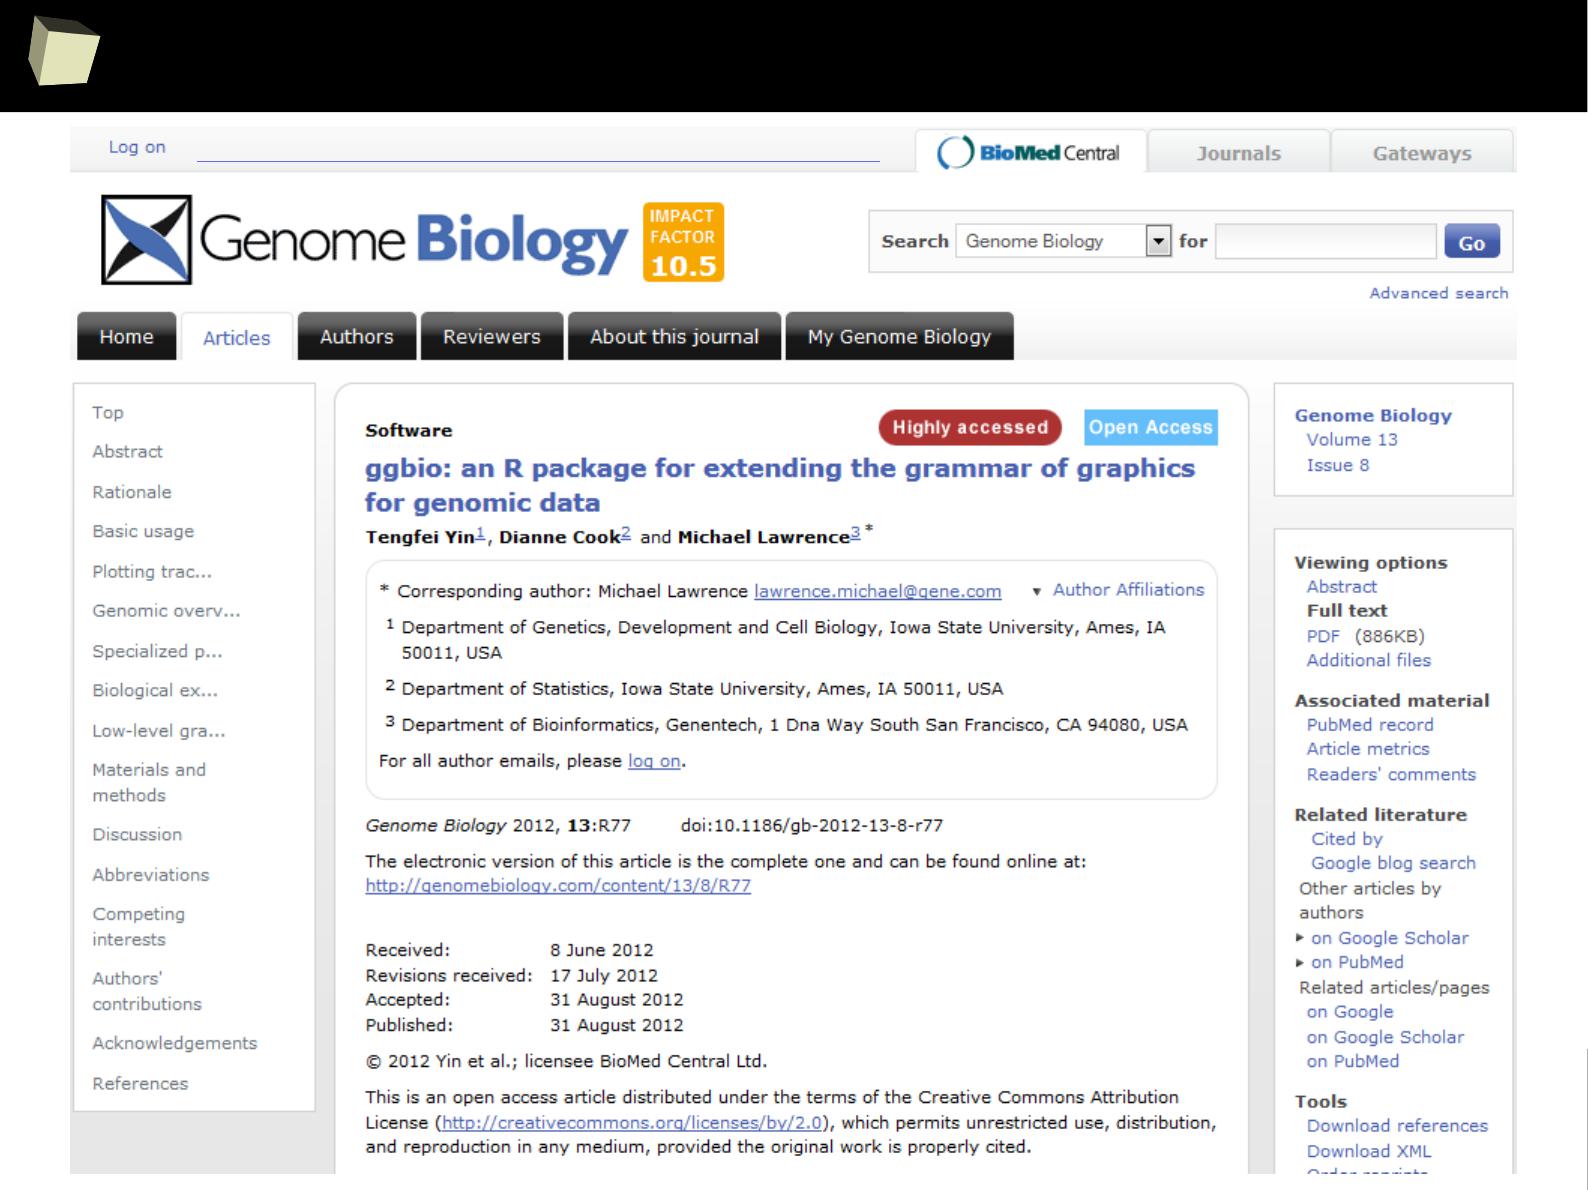Viewport: 1588px width, 1190px height.
Task: Open Cited by link
Action: 1346,839
